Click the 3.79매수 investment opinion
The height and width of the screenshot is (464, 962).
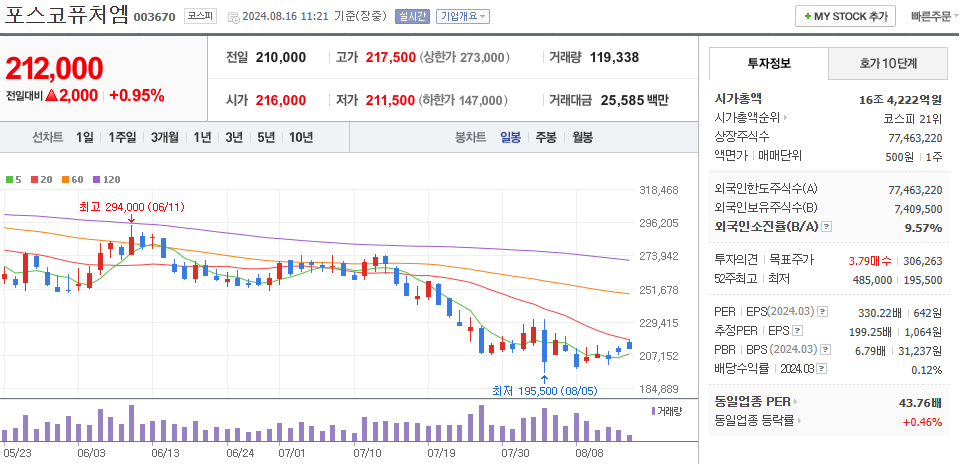(870, 261)
